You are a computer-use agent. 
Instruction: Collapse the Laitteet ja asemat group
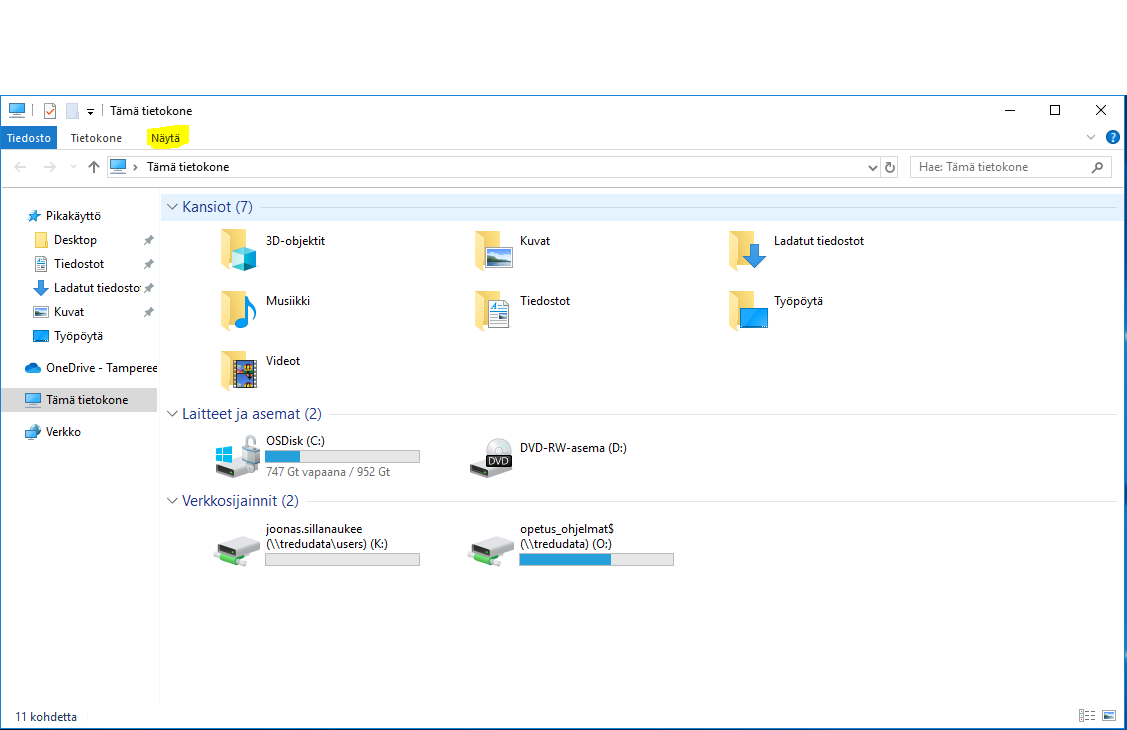172,414
